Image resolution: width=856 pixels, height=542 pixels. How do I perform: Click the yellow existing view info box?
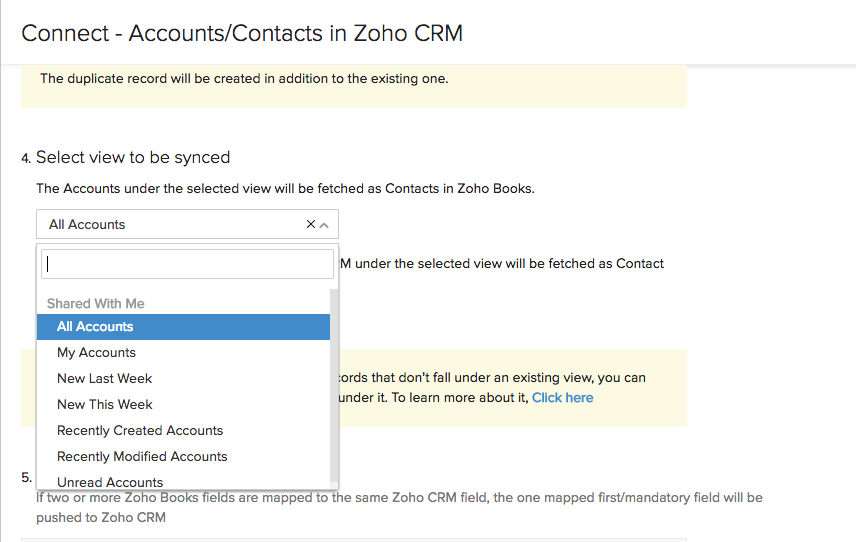pos(510,388)
